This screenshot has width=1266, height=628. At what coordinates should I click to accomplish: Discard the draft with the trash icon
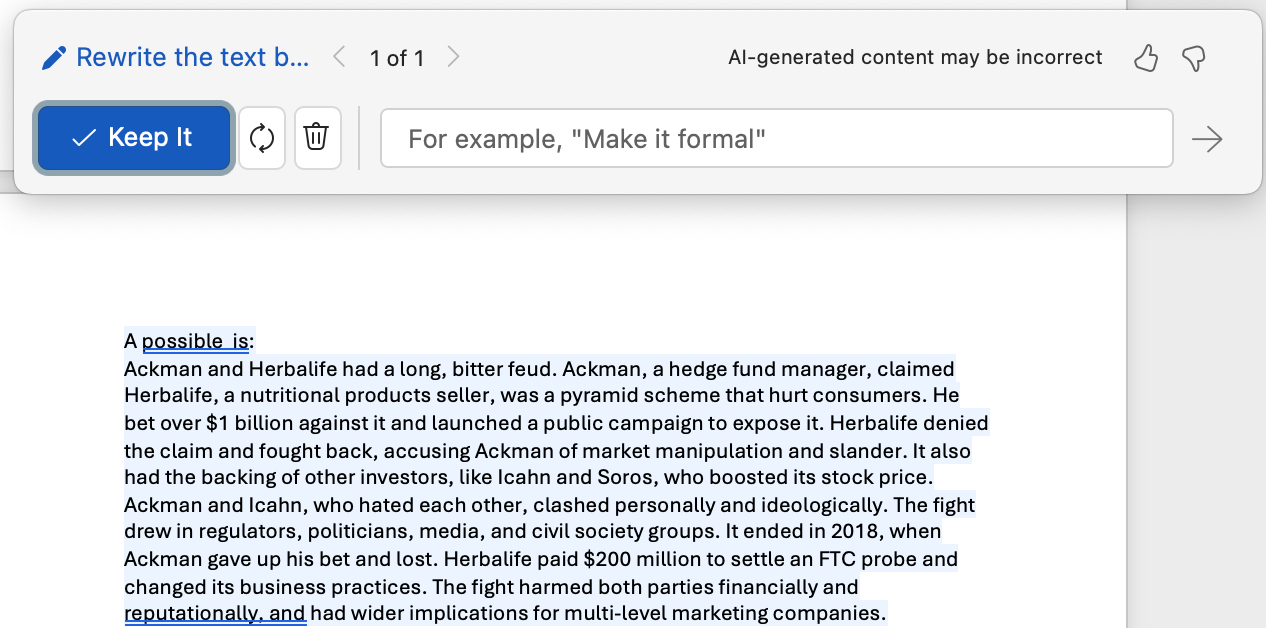(317, 137)
